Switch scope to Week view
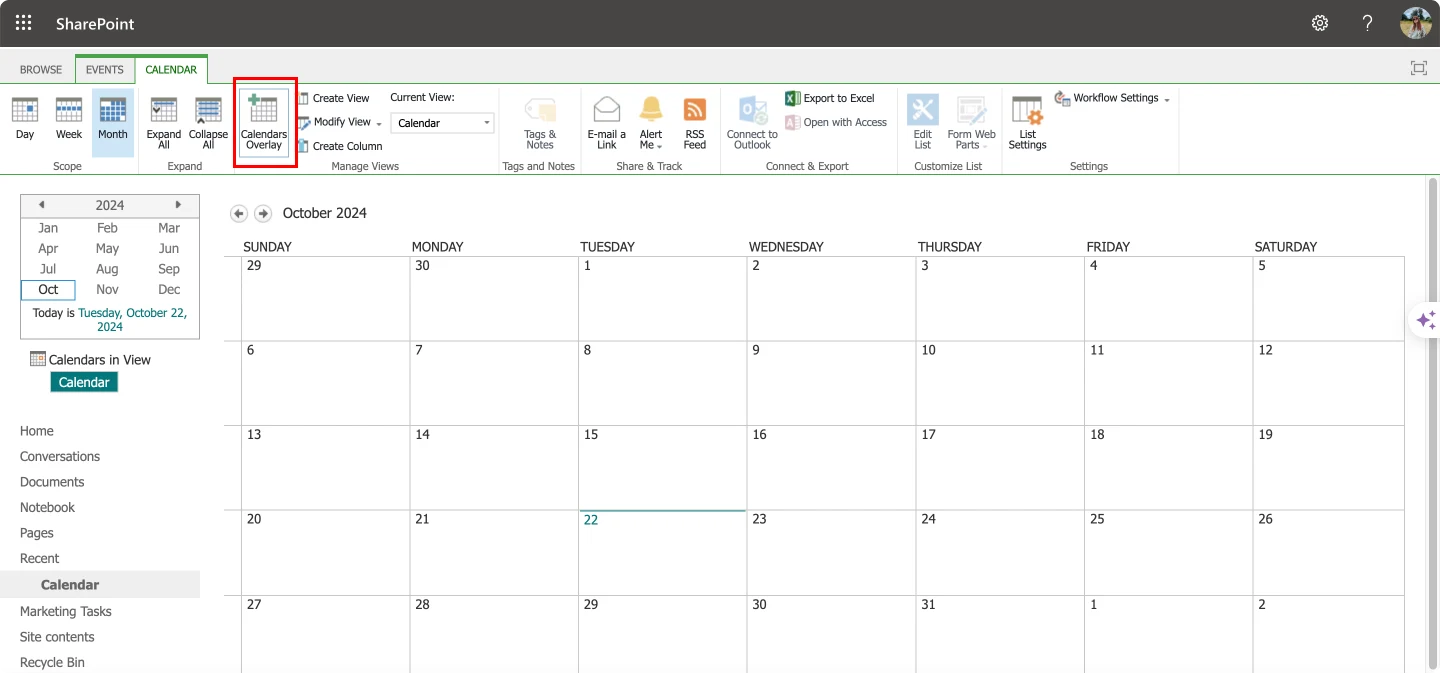 tap(69, 118)
